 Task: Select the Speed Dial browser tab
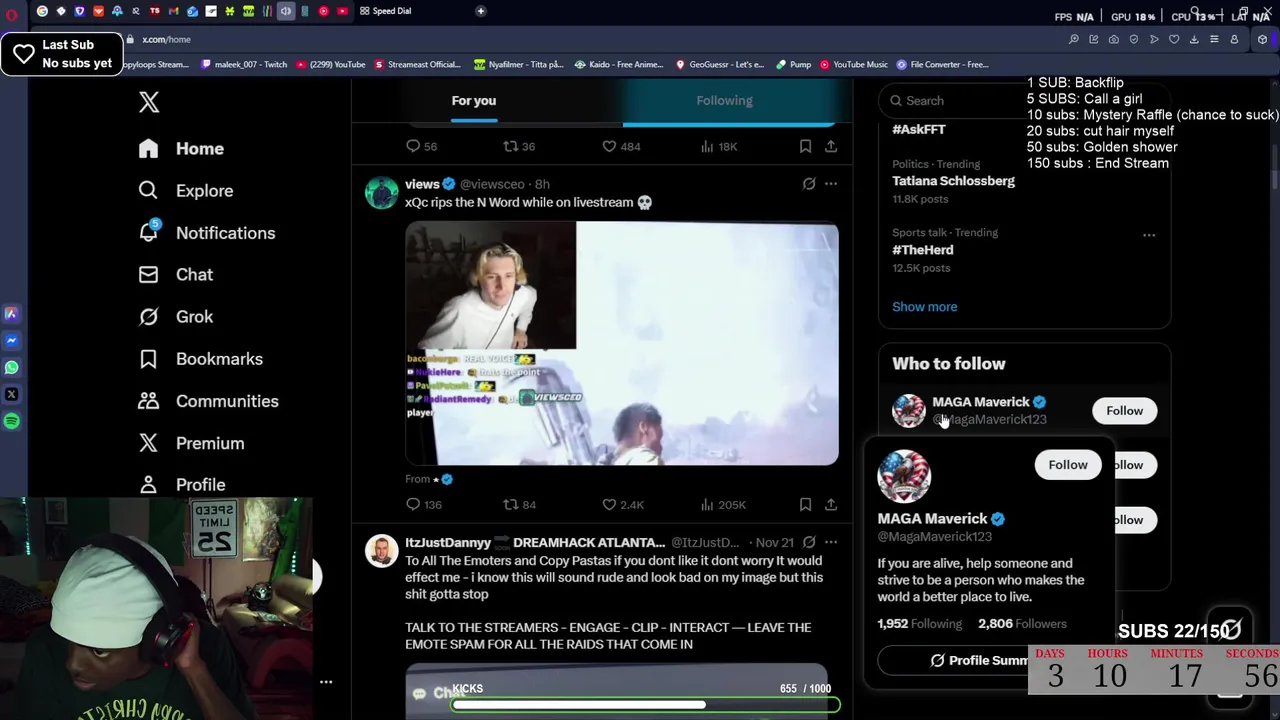[x=385, y=11]
